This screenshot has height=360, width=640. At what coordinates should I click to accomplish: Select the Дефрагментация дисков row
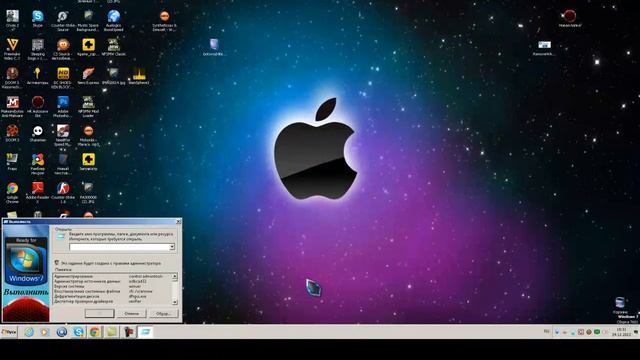[113, 296]
